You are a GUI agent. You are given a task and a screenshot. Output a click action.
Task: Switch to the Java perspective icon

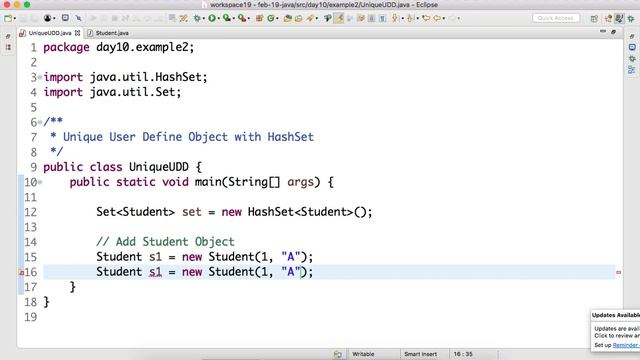[x=619, y=18]
